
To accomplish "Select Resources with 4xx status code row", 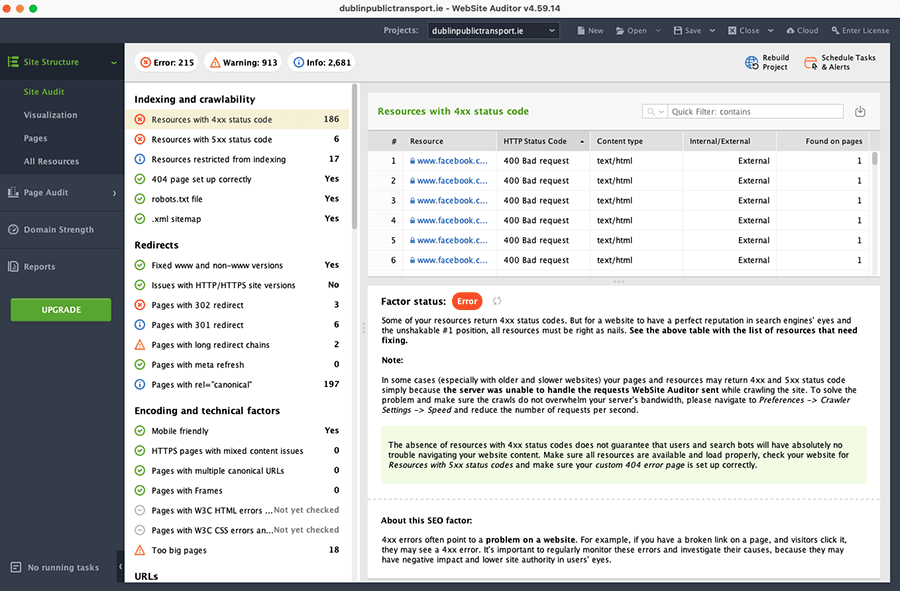I will [236, 119].
